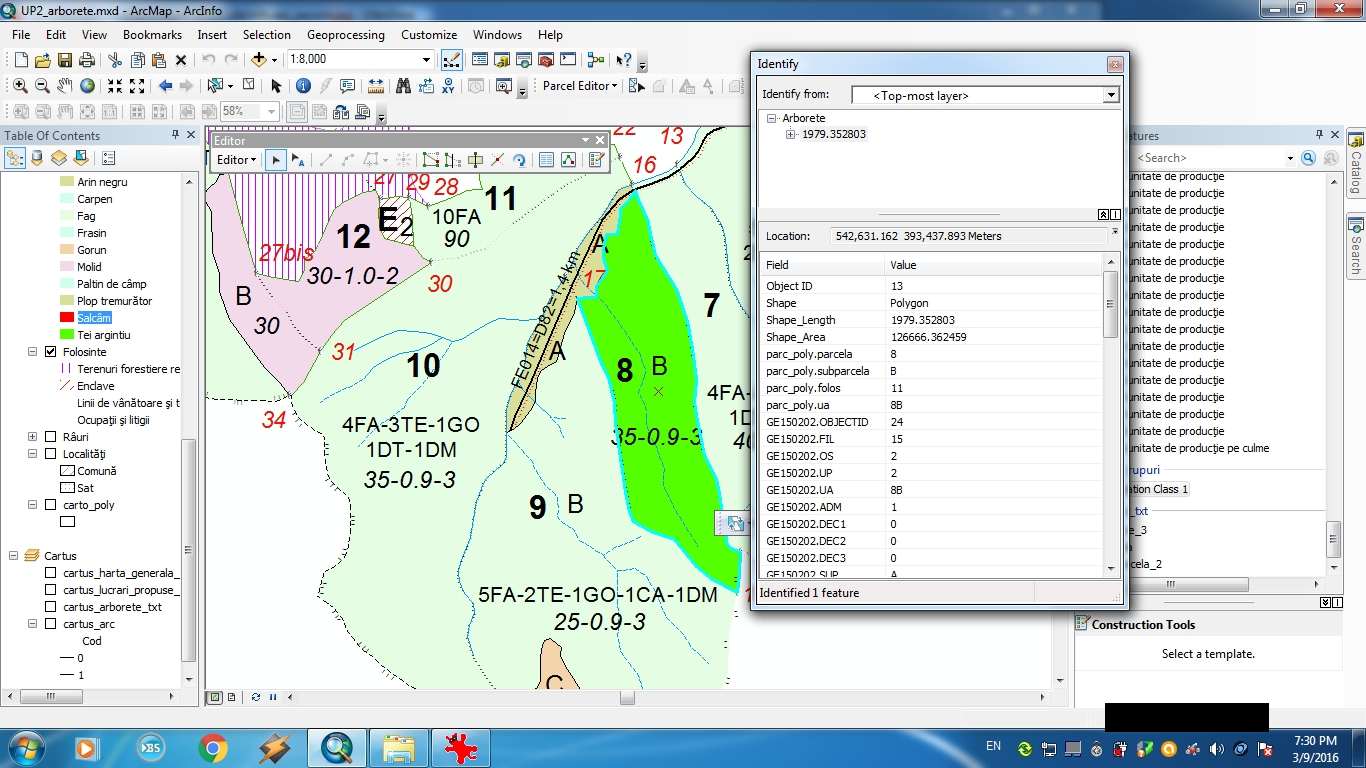
Task: Open the Find binoculars tool
Action: click(x=404, y=86)
